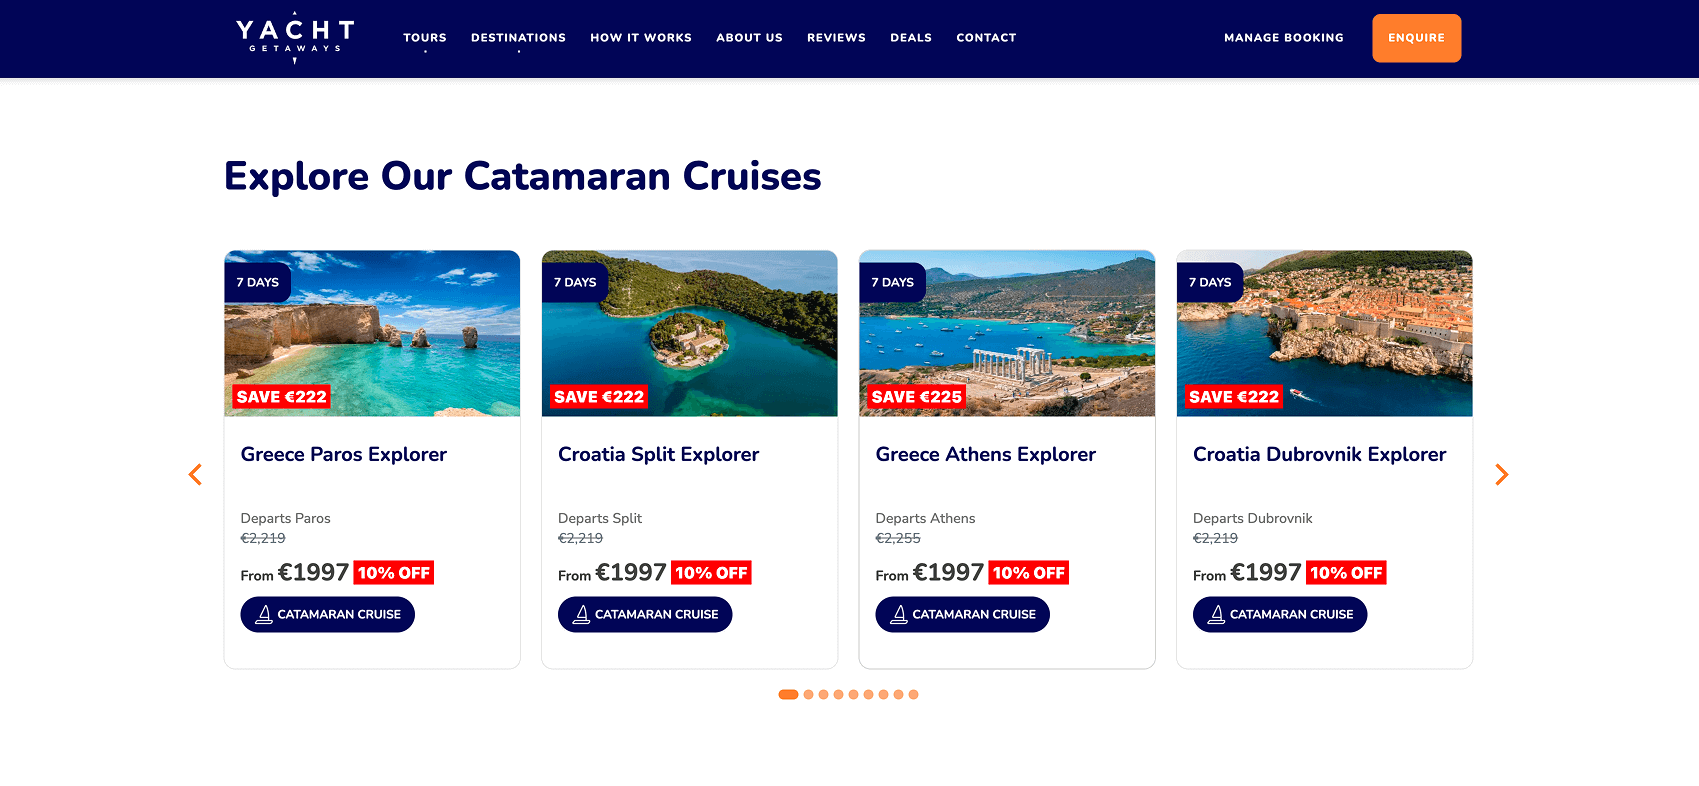Select the last carousel pagination dot
1699x786 pixels.
coord(914,695)
